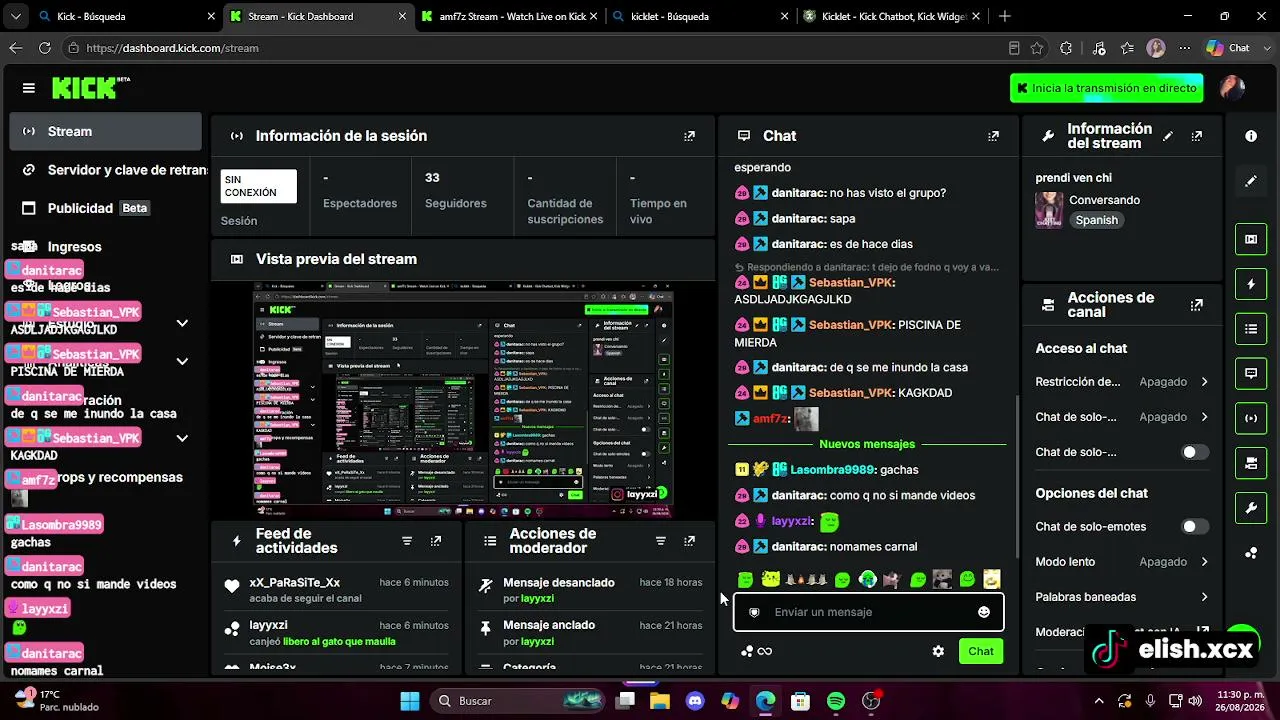
Task: Open the hamburger menu beside the Kick logo
Action: tap(28, 88)
